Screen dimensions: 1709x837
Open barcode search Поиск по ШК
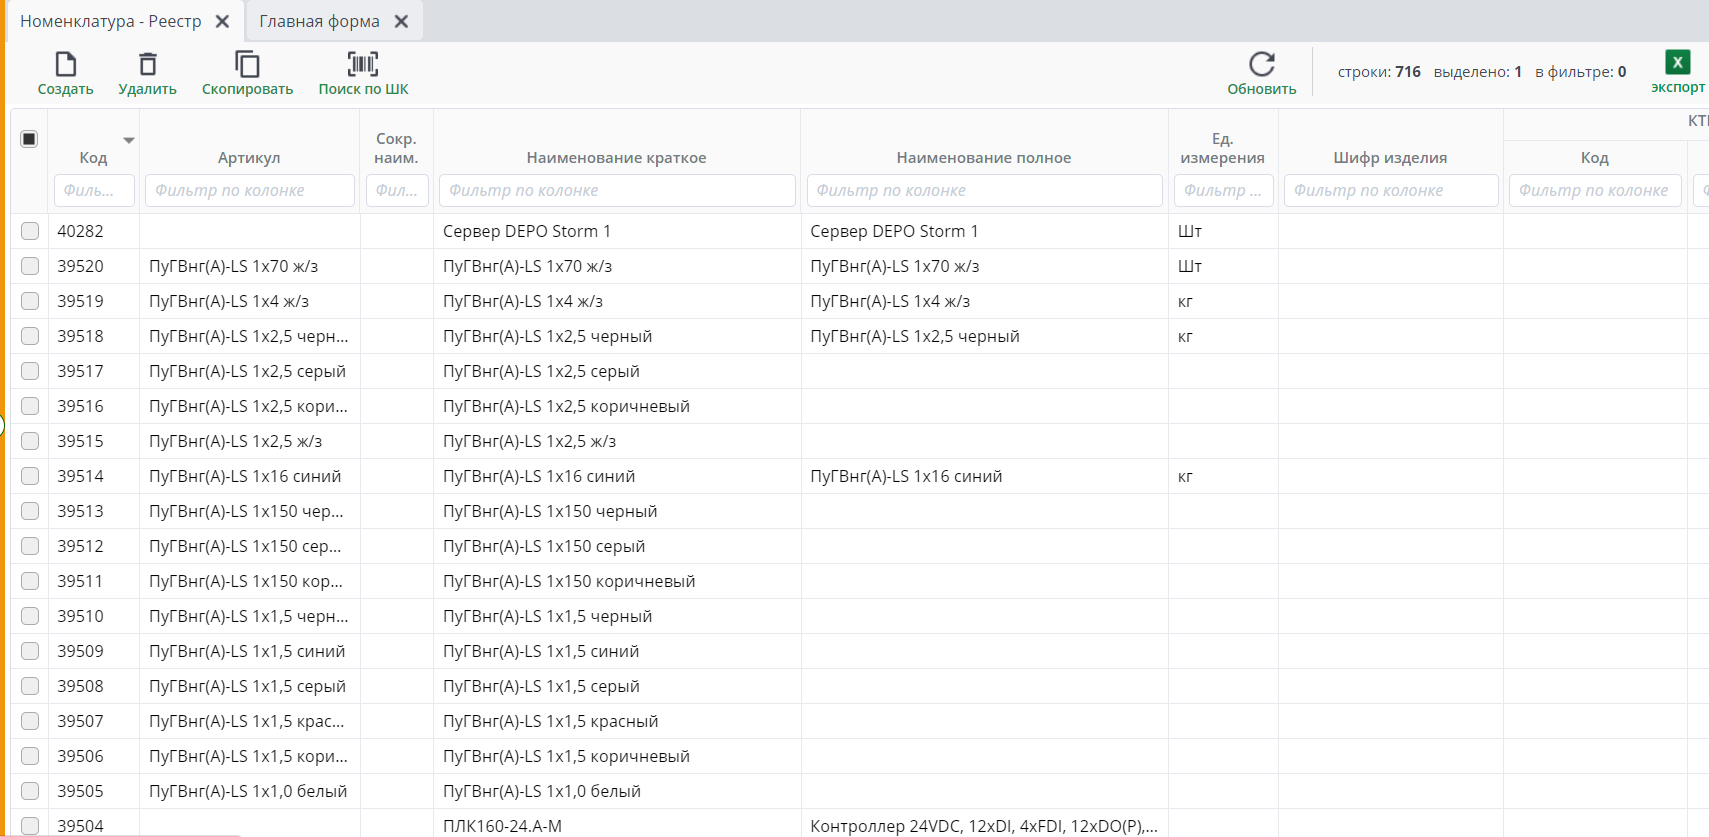click(x=363, y=65)
